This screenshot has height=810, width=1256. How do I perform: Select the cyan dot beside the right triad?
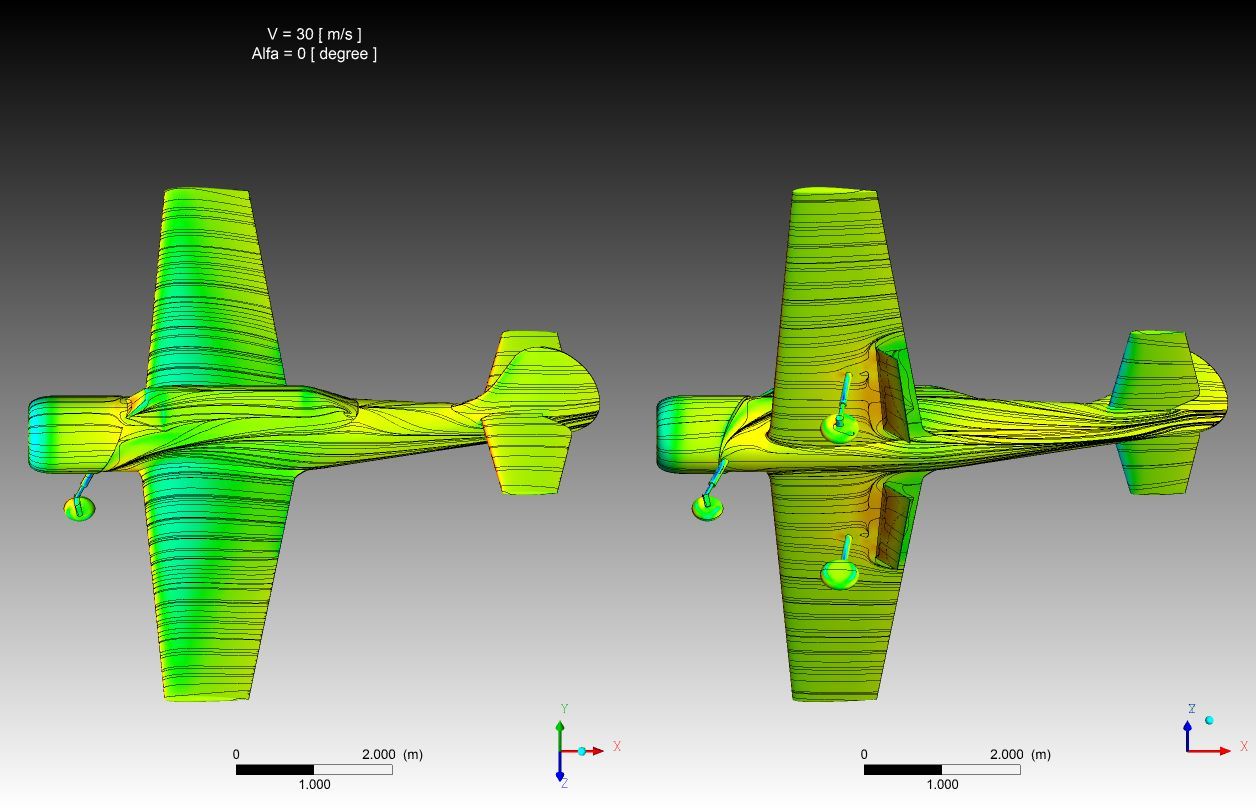tap(1209, 720)
